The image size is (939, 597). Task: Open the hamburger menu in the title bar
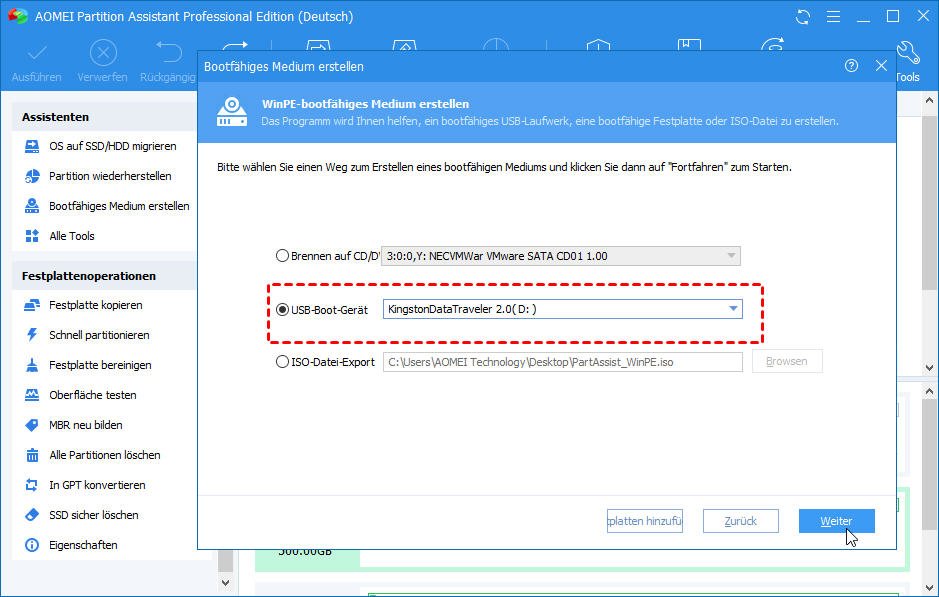[833, 17]
